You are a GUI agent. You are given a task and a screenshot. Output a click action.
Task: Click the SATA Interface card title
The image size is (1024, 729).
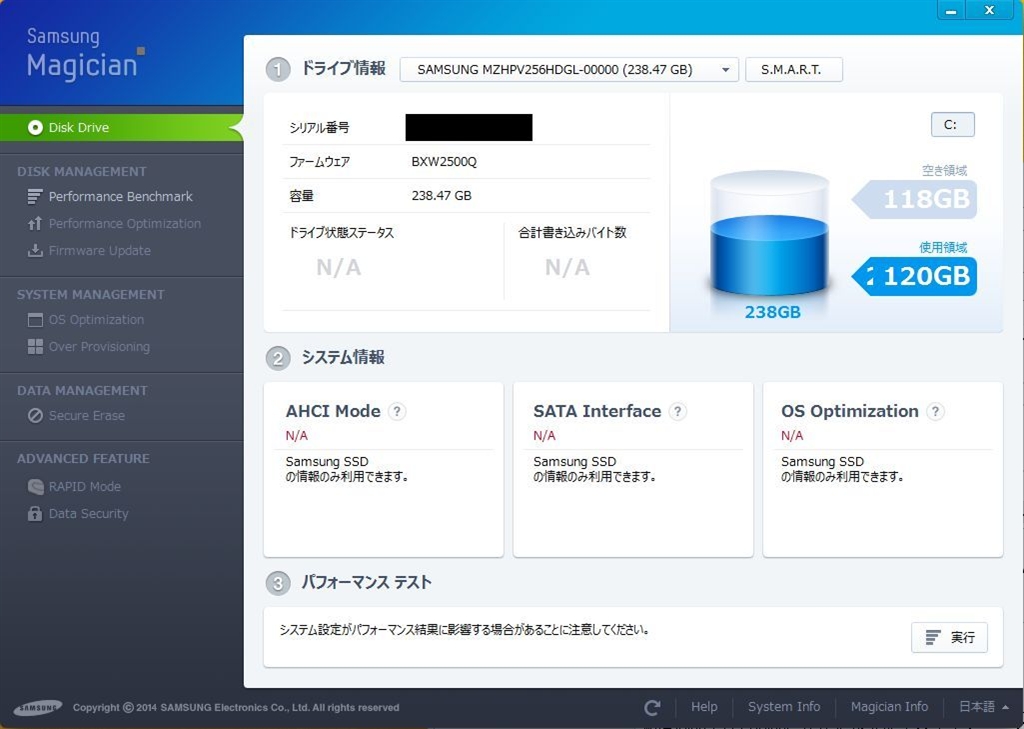[597, 412]
